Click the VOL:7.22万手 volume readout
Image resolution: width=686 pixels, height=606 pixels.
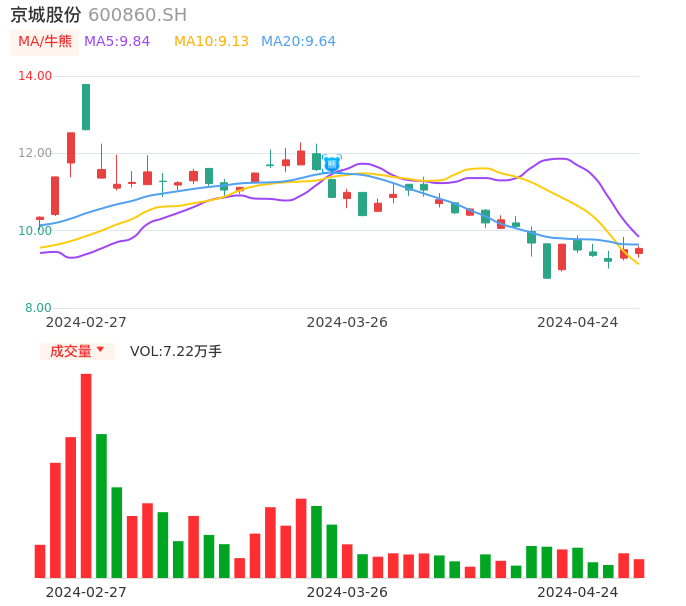coord(176,351)
